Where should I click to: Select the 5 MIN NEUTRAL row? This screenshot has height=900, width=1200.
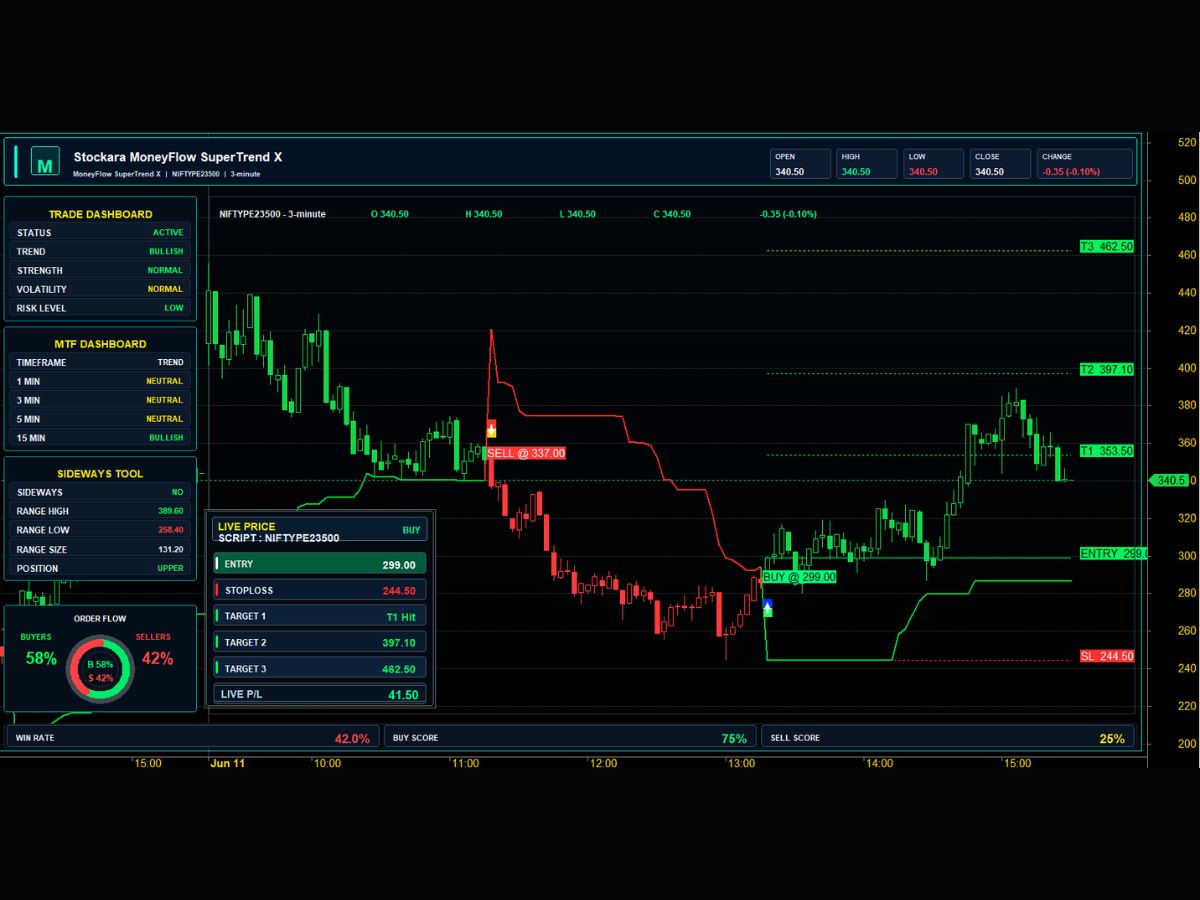(100, 419)
